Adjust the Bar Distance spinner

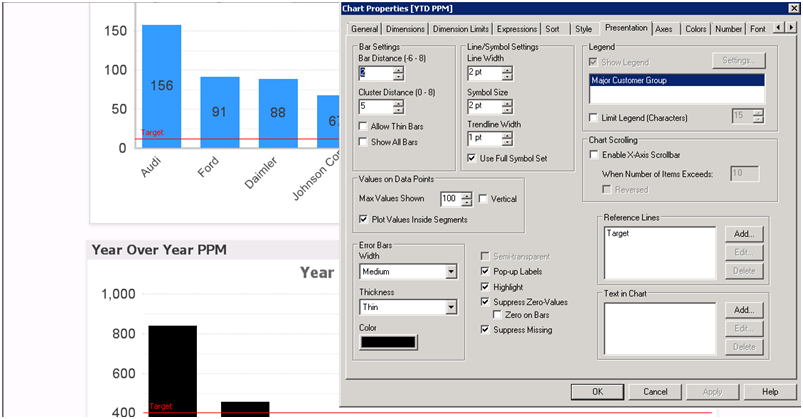point(398,73)
